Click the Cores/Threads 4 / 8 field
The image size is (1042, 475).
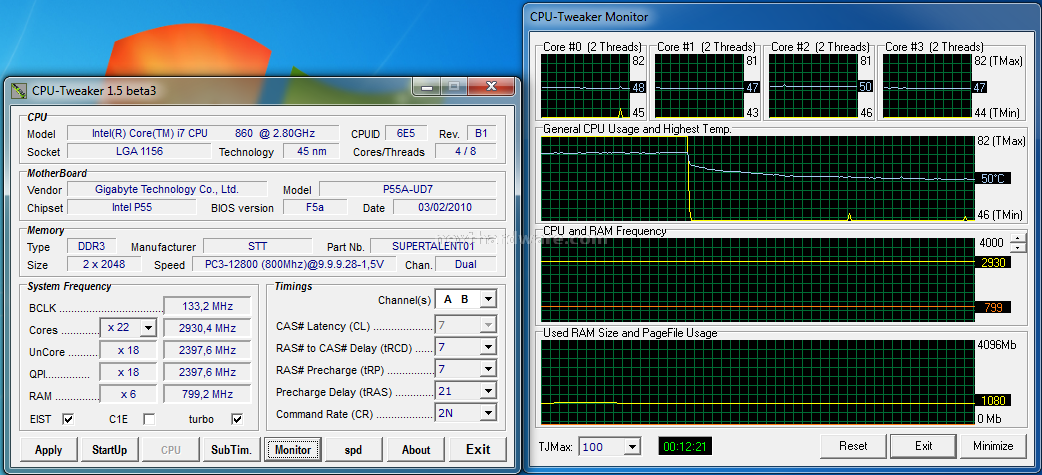(465, 151)
